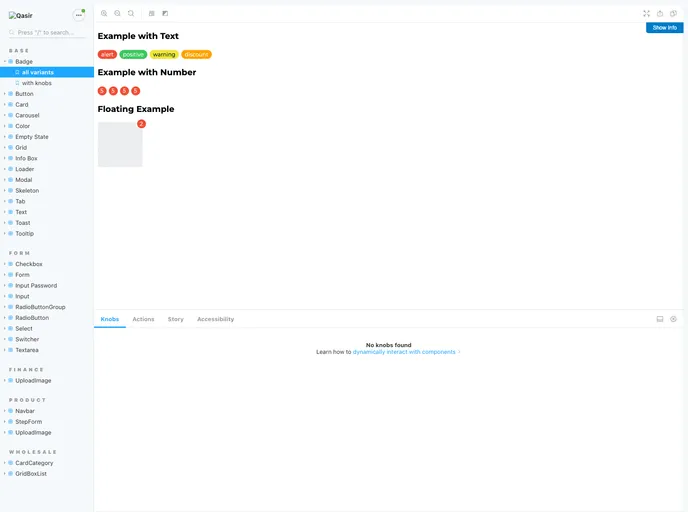
Task: Click the zoom out icon in toolbar
Action: click(x=117, y=13)
